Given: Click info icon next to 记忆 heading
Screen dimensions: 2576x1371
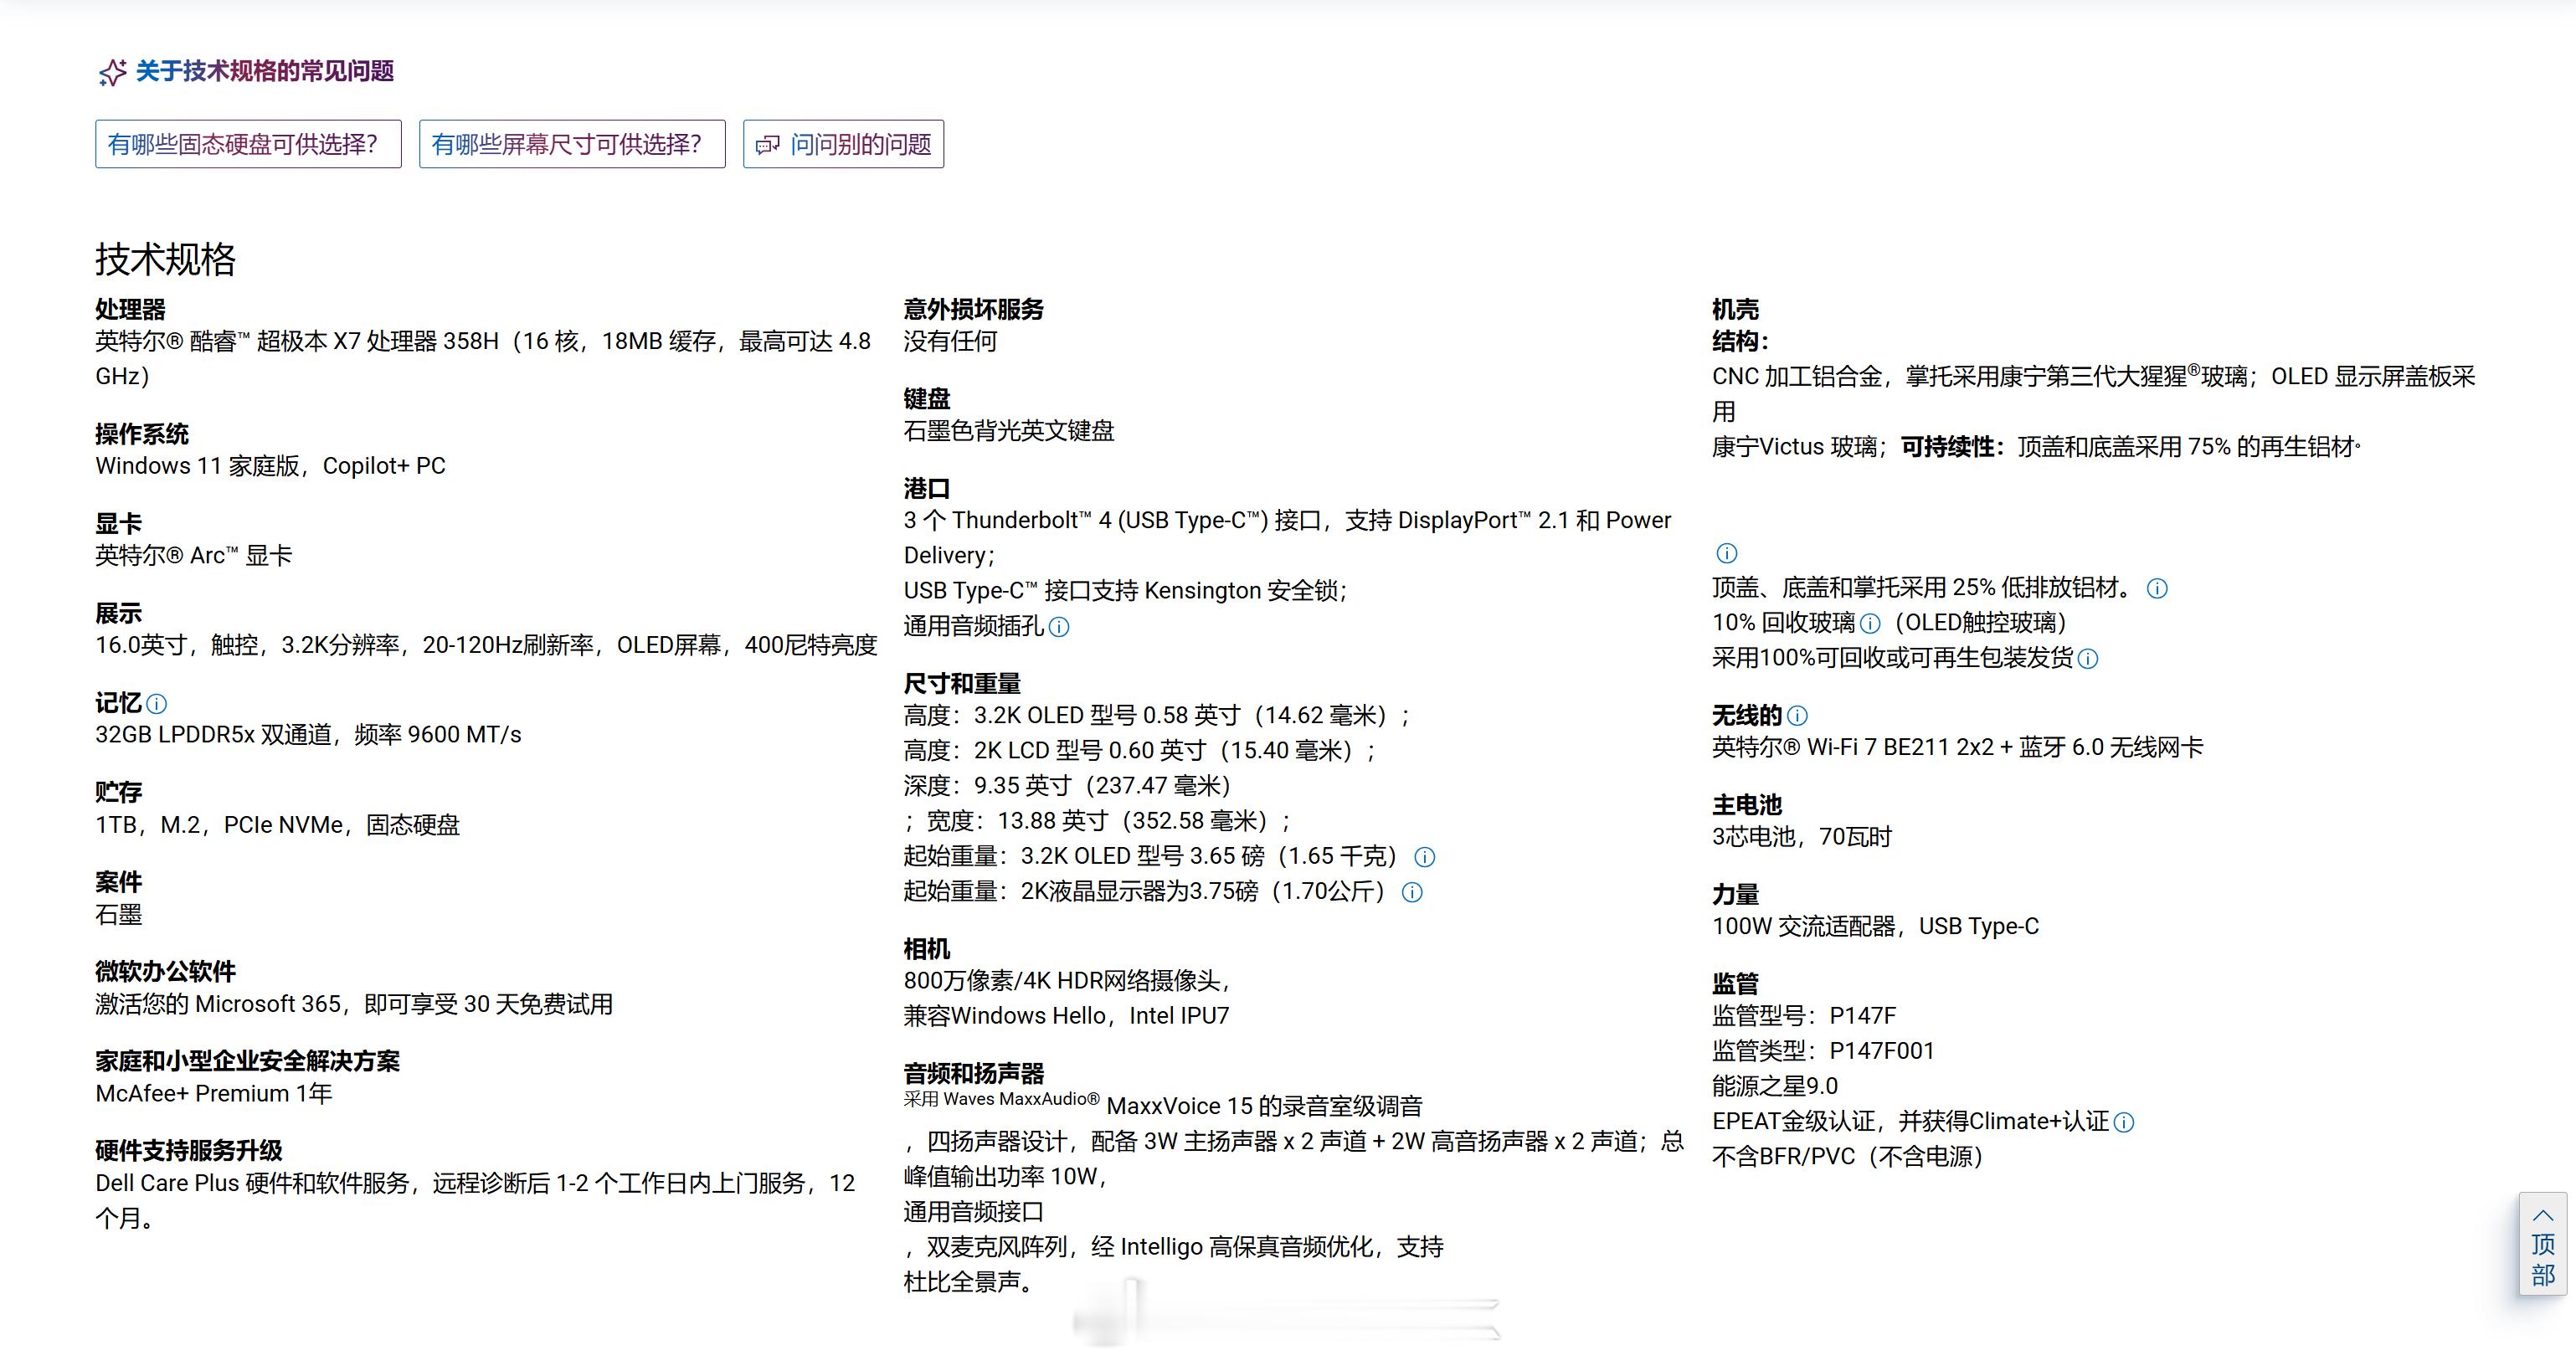Looking at the screenshot, I should click(157, 704).
